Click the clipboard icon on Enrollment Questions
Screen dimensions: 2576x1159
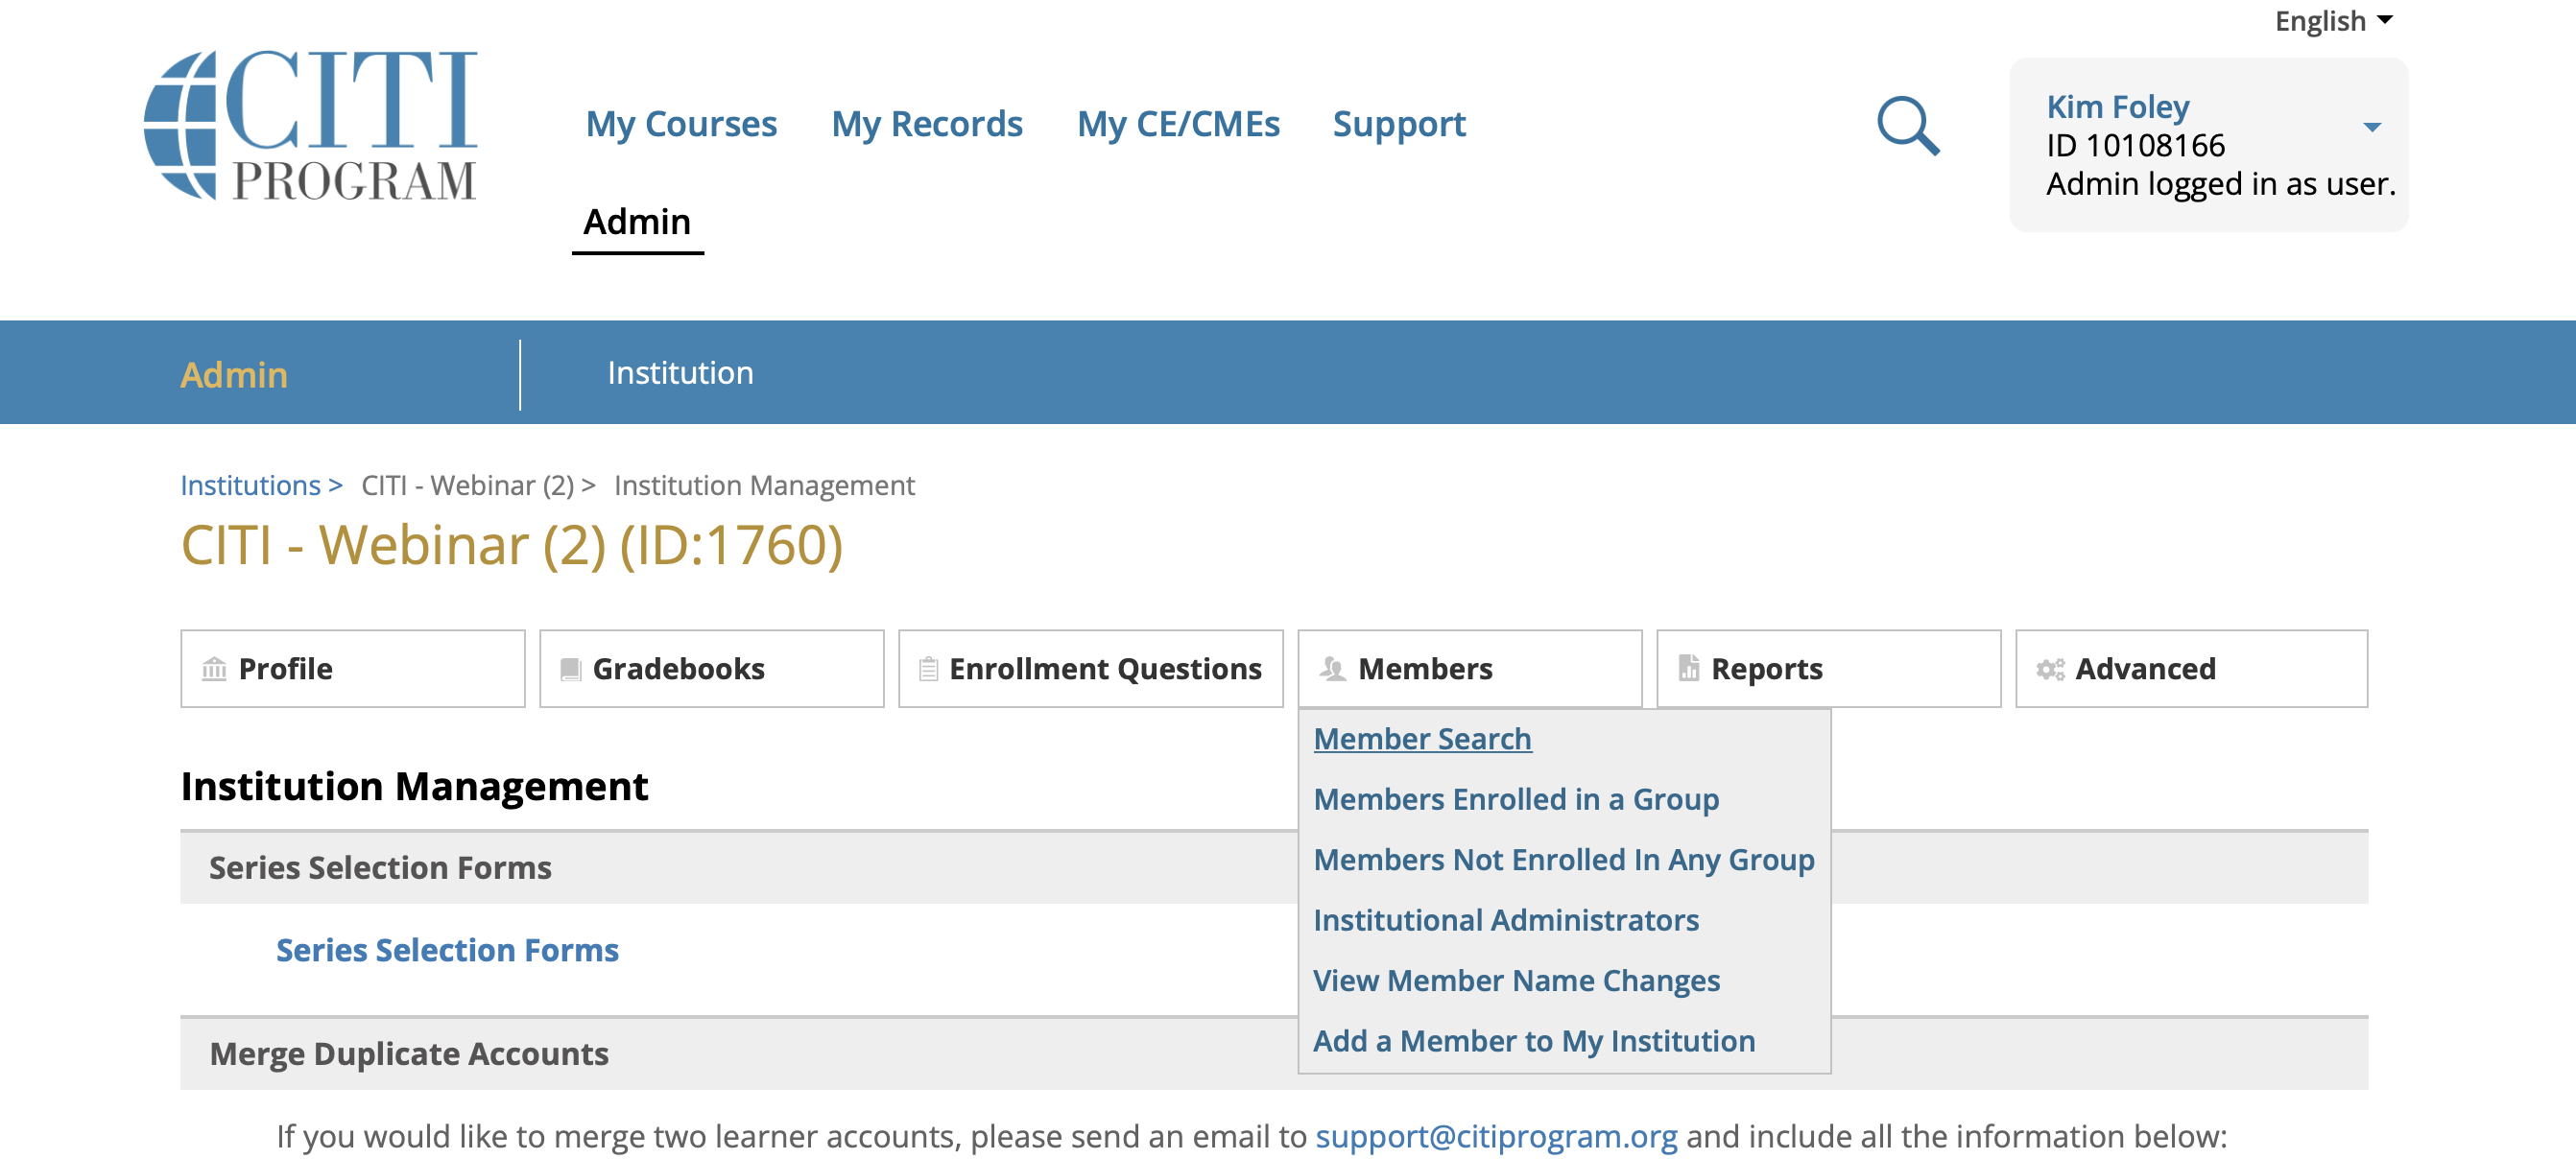click(x=928, y=668)
